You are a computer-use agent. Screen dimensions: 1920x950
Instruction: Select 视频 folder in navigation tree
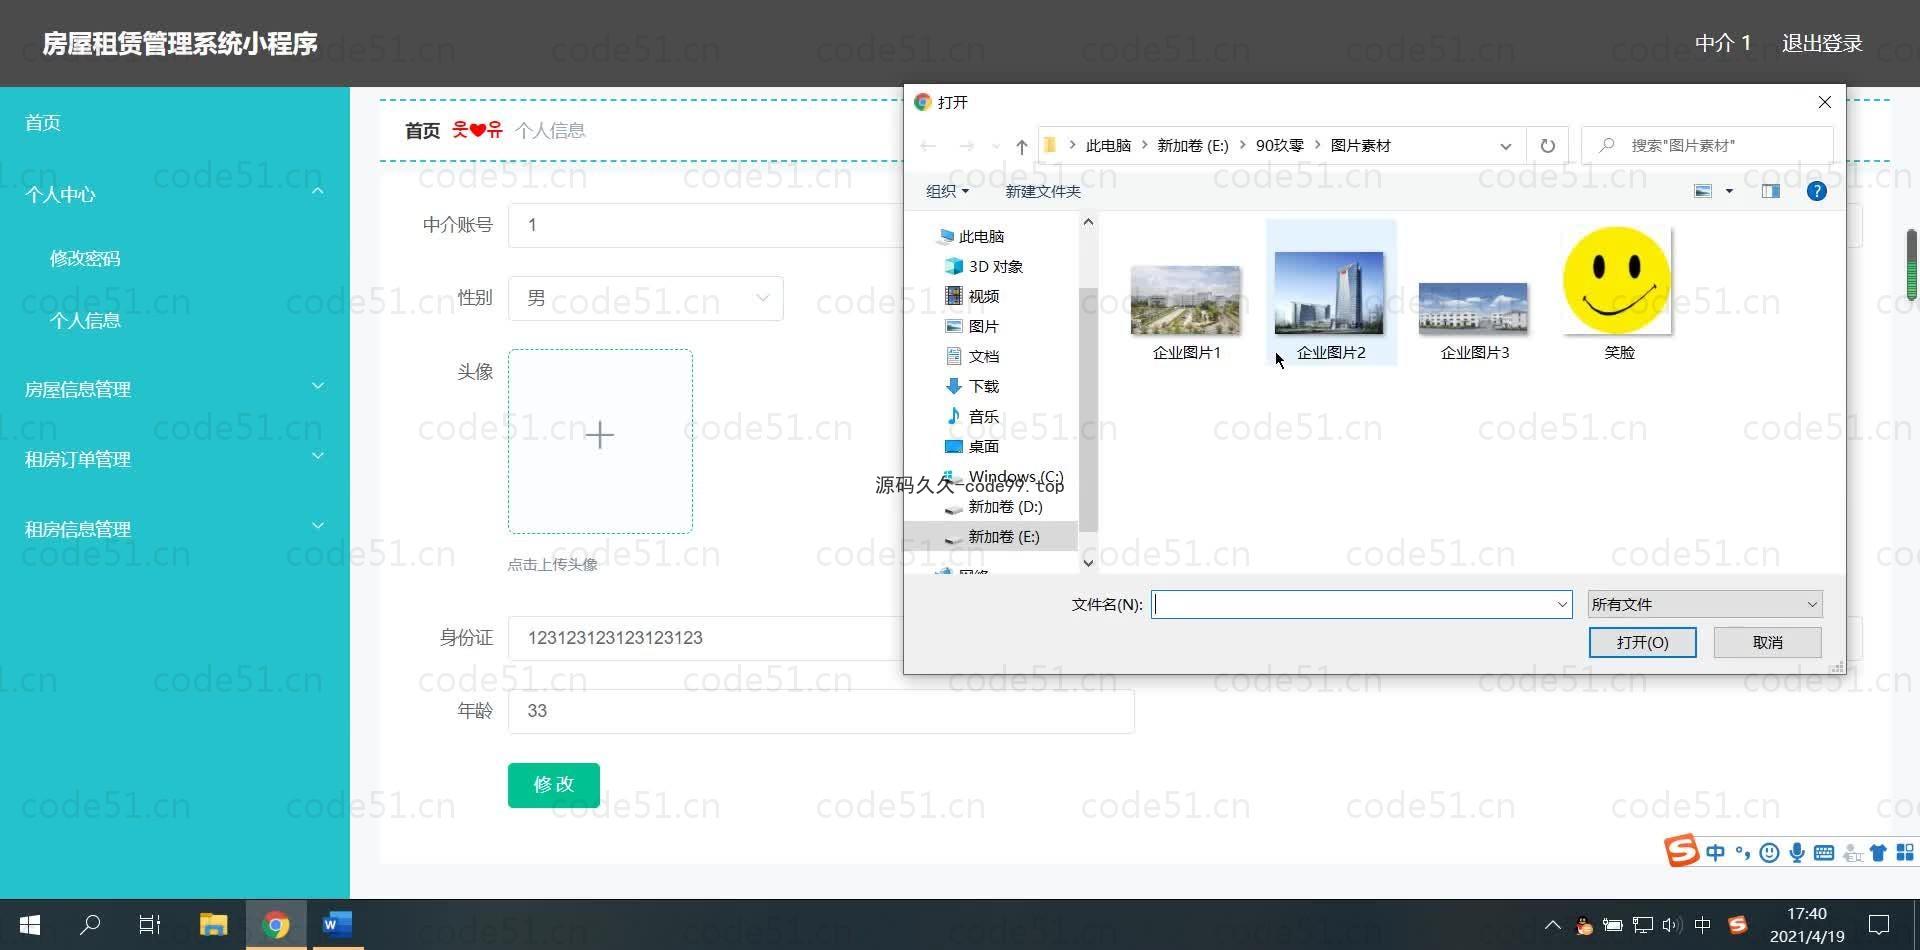coord(972,296)
